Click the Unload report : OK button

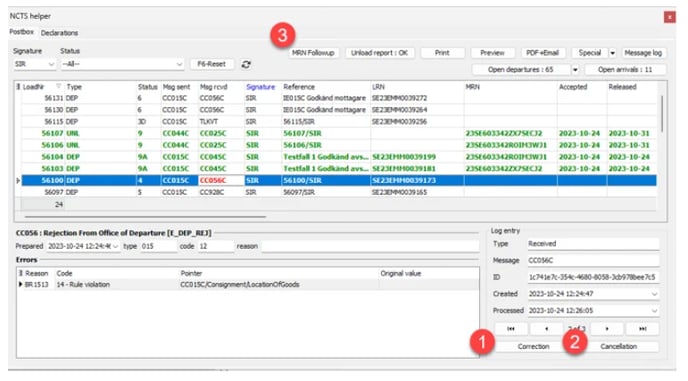379,53
